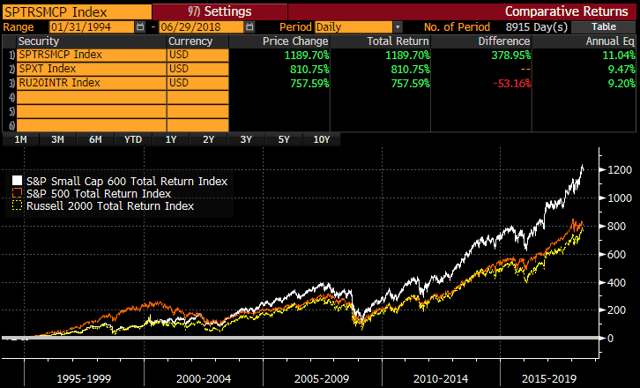The height and width of the screenshot is (388, 640).
Task: Click the 757.59% Price Change value
Action: point(309,83)
